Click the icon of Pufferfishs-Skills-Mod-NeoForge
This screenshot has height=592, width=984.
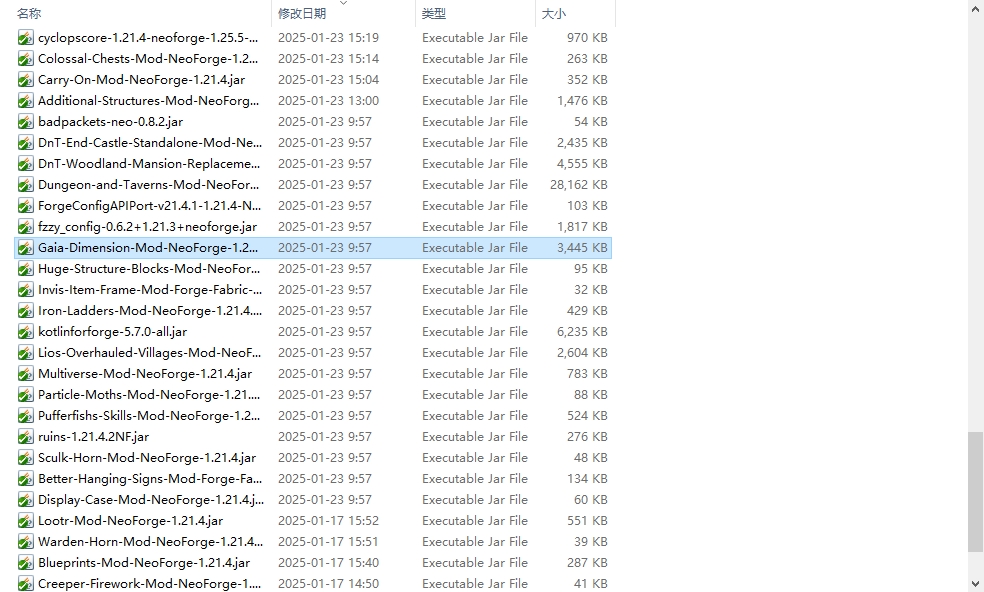25,416
